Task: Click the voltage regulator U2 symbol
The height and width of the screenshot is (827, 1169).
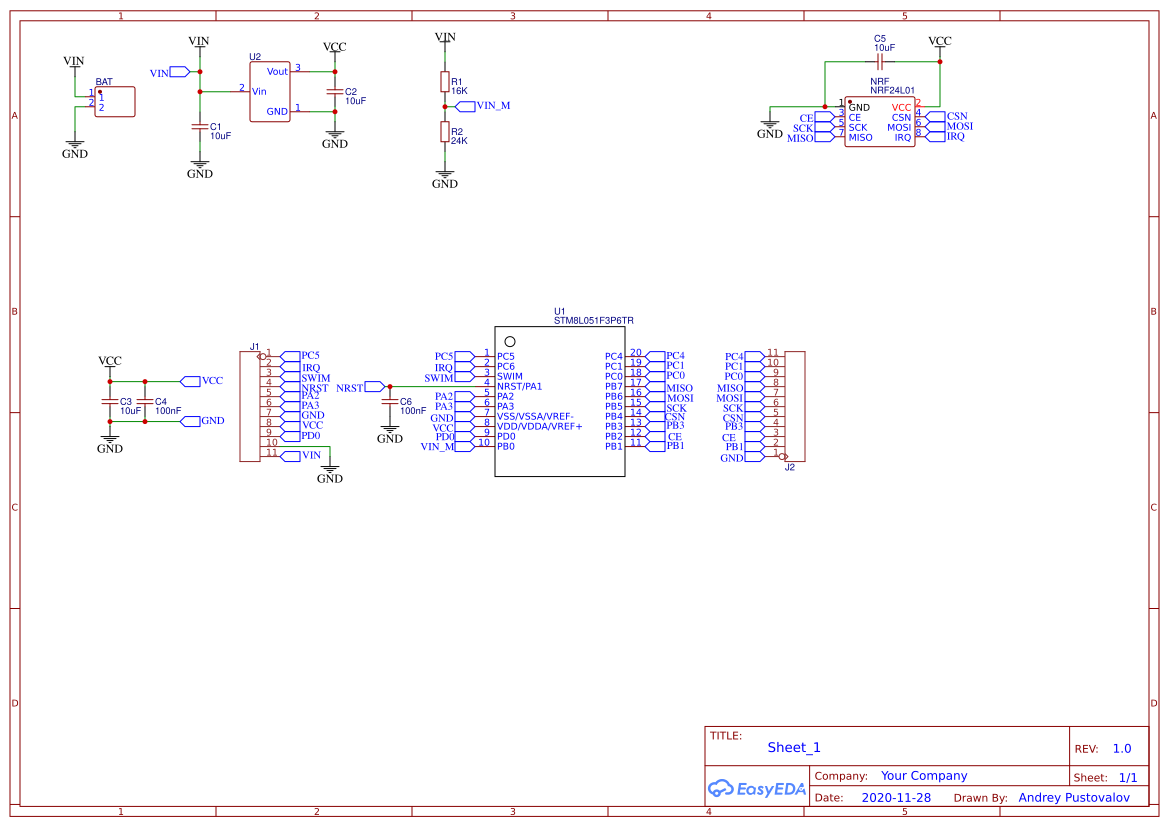Action: click(270, 90)
